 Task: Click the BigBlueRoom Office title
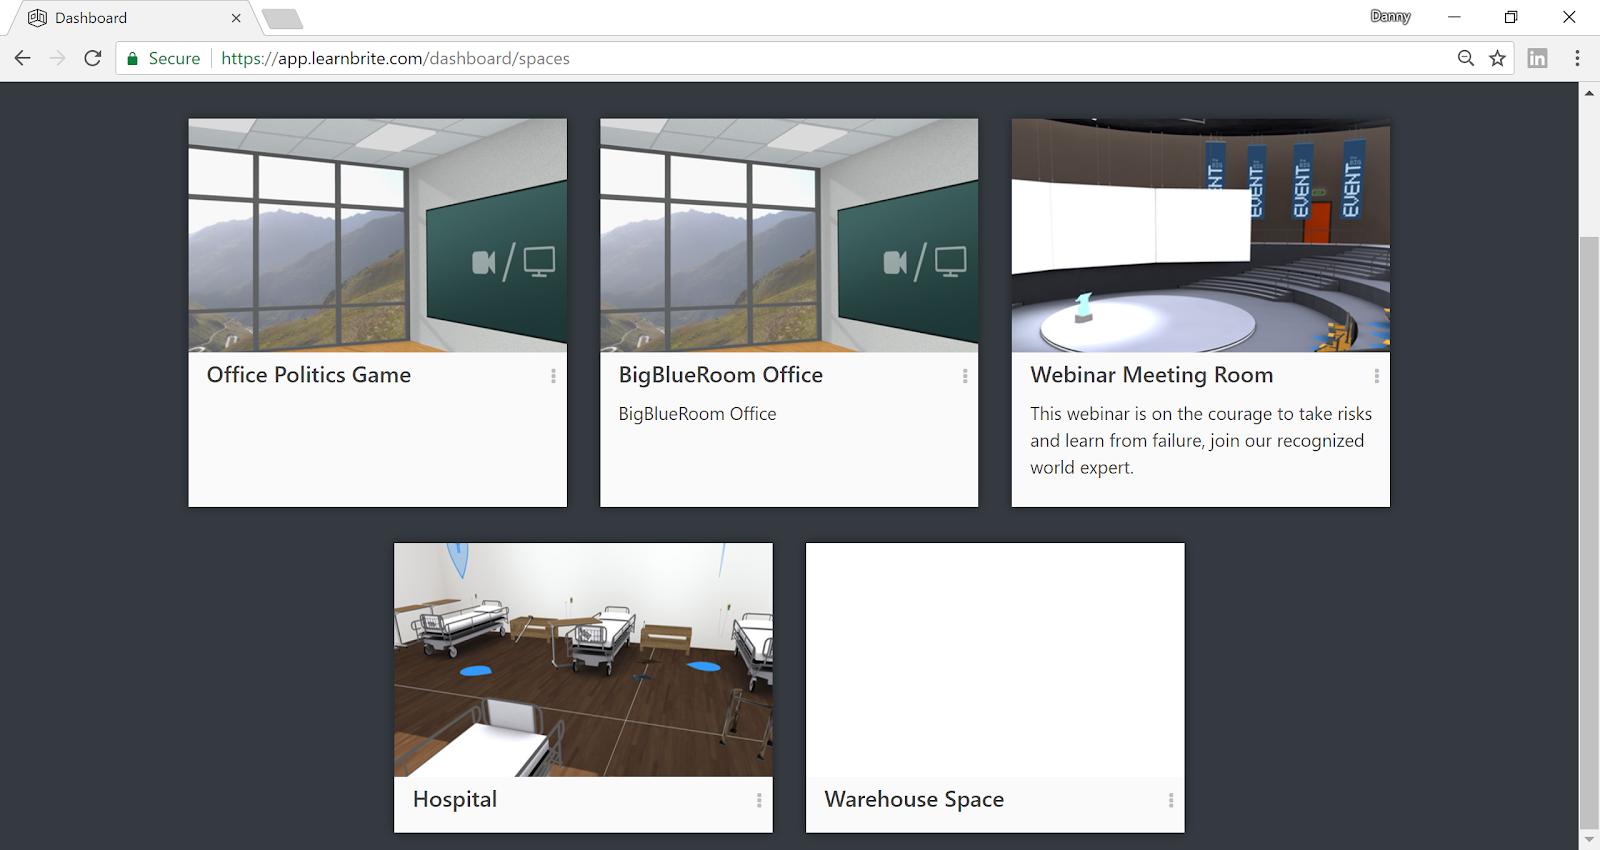click(x=721, y=375)
